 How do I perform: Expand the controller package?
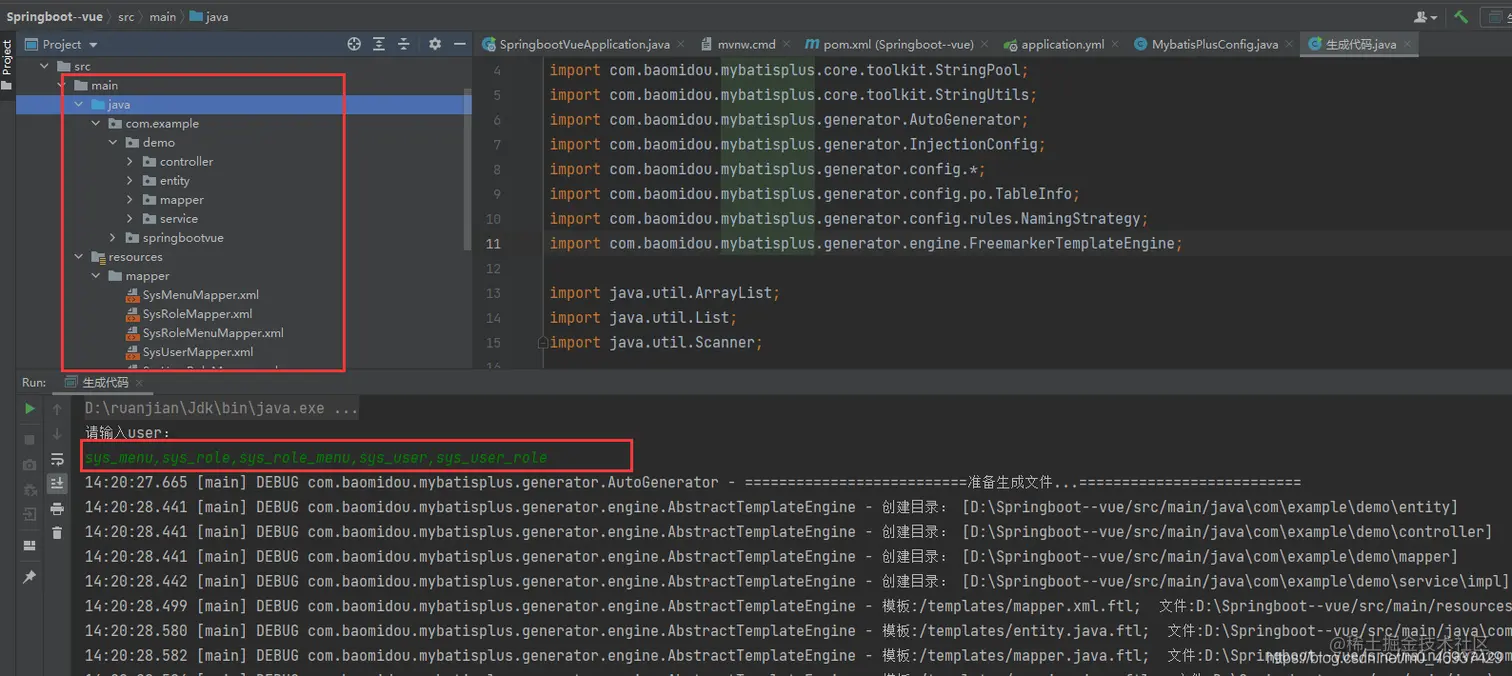(x=130, y=161)
